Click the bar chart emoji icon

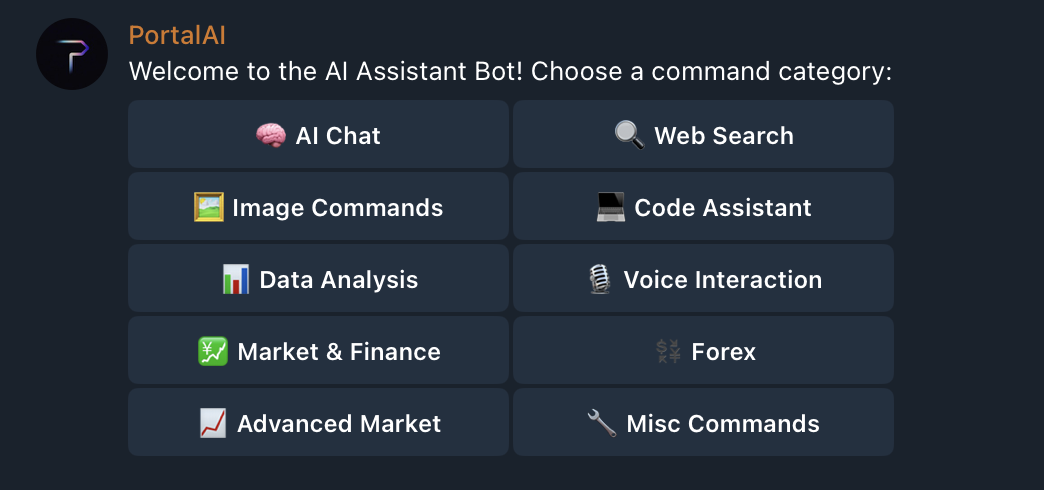(236, 279)
